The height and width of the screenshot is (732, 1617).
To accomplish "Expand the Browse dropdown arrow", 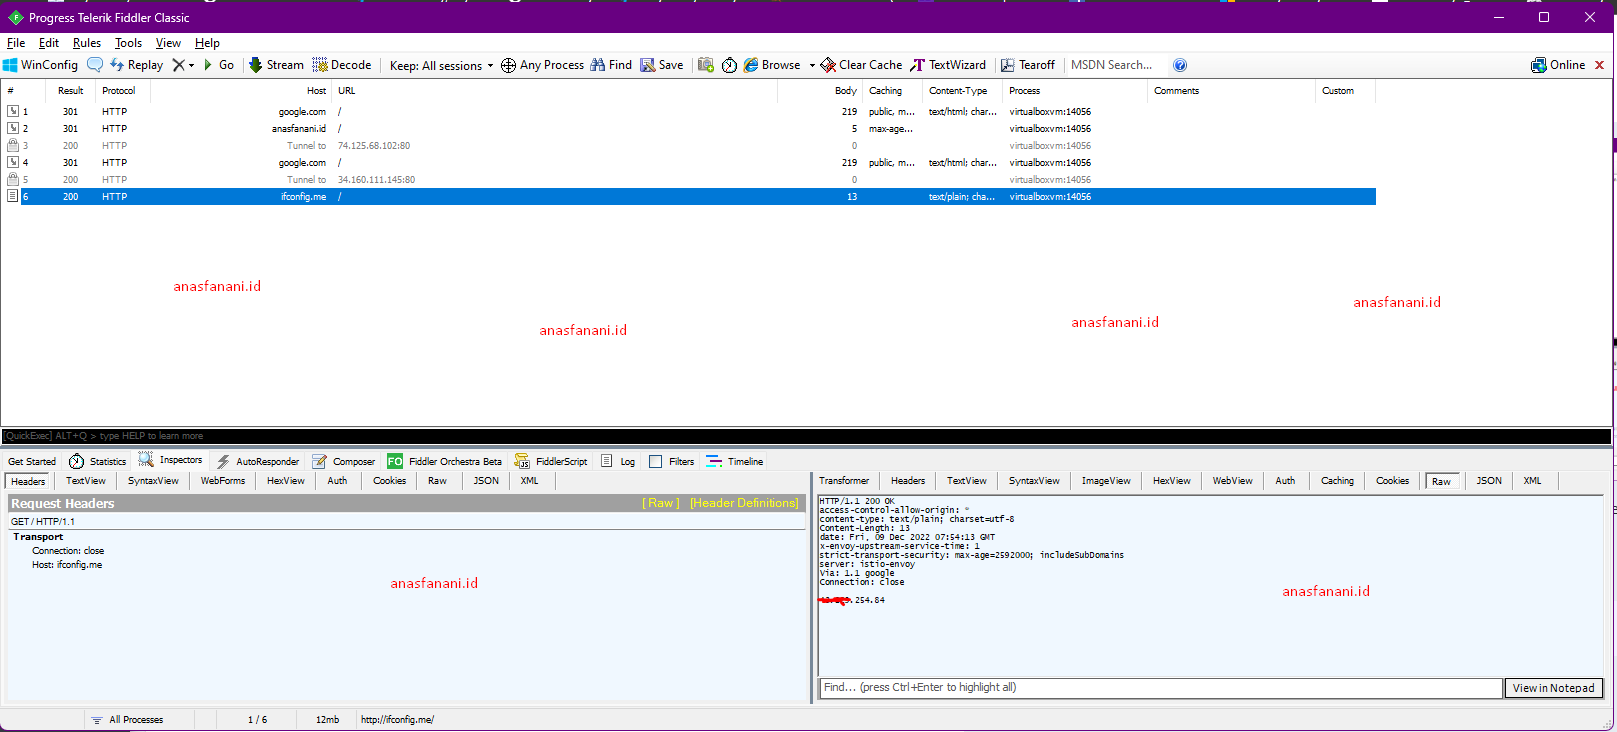I will click(812, 65).
